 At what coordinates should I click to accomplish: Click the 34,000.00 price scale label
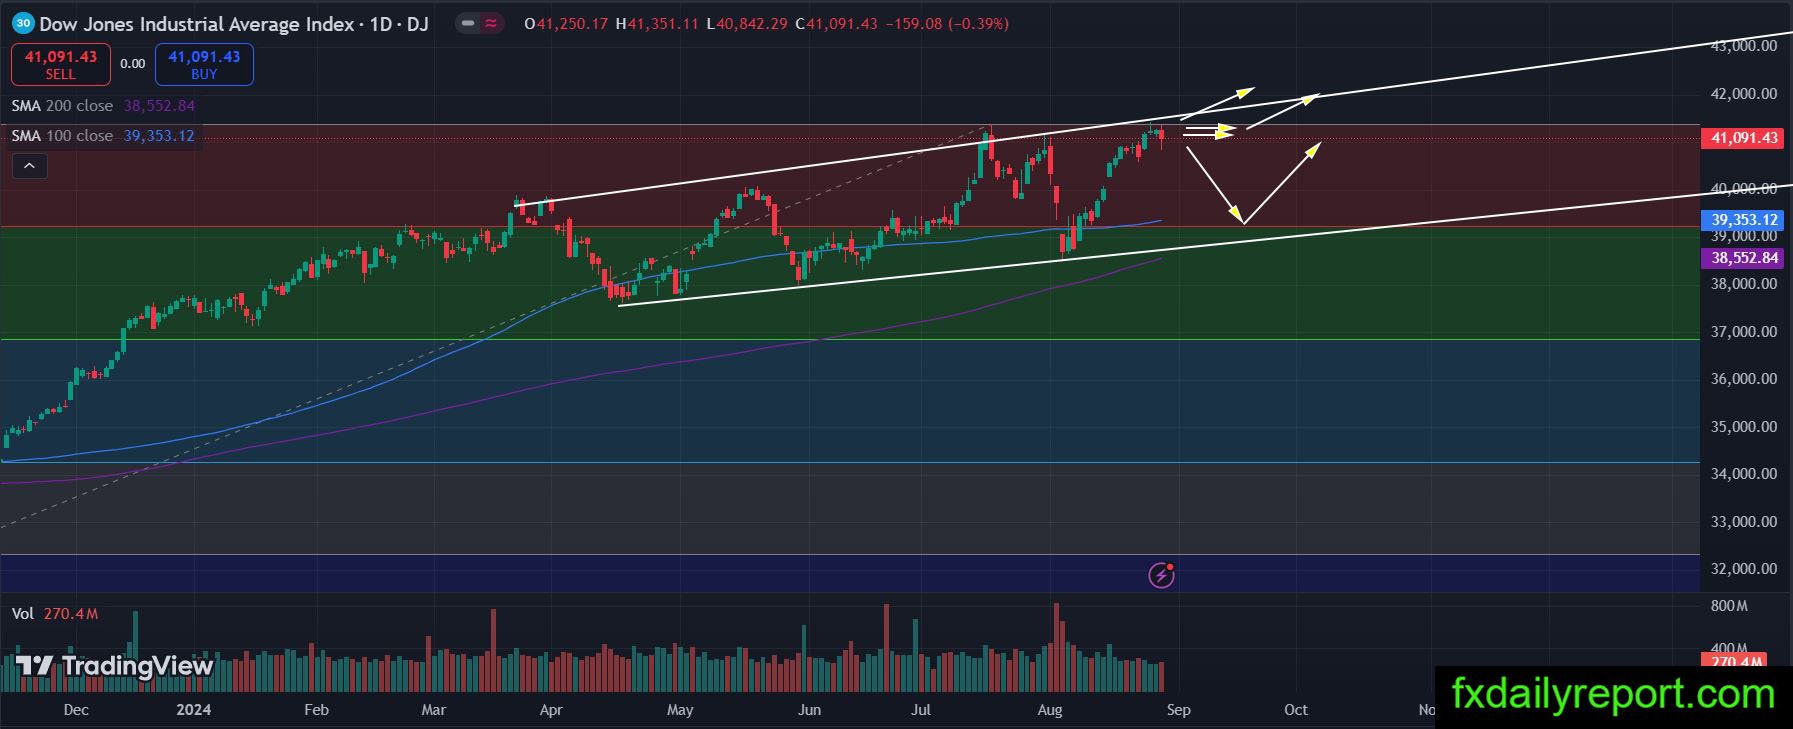click(1744, 474)
